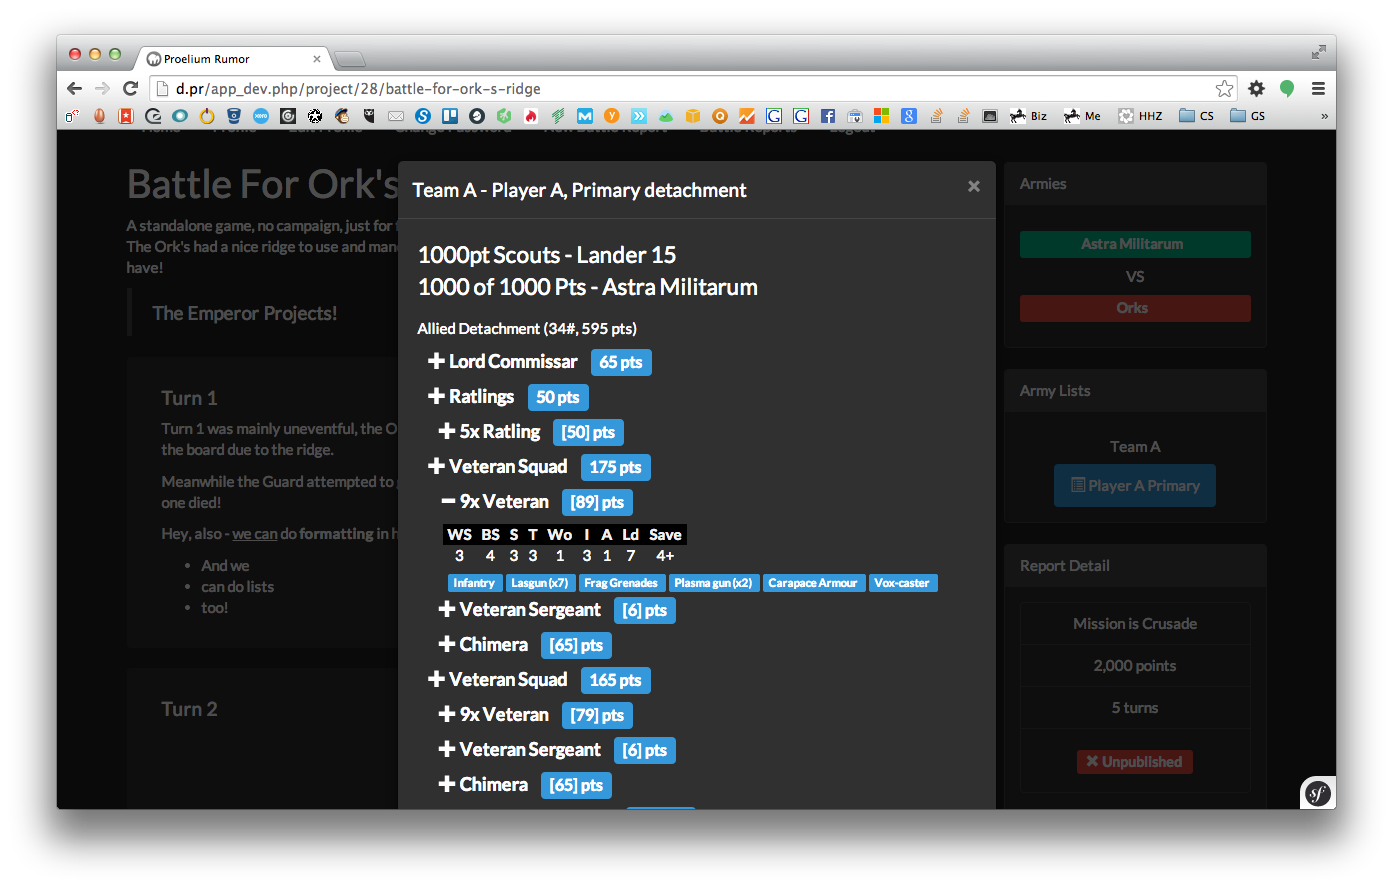This screenshot has height=888, width=1393.
Task: Open the Google Analytics orange chart bookmark
Action: point(747,116)
